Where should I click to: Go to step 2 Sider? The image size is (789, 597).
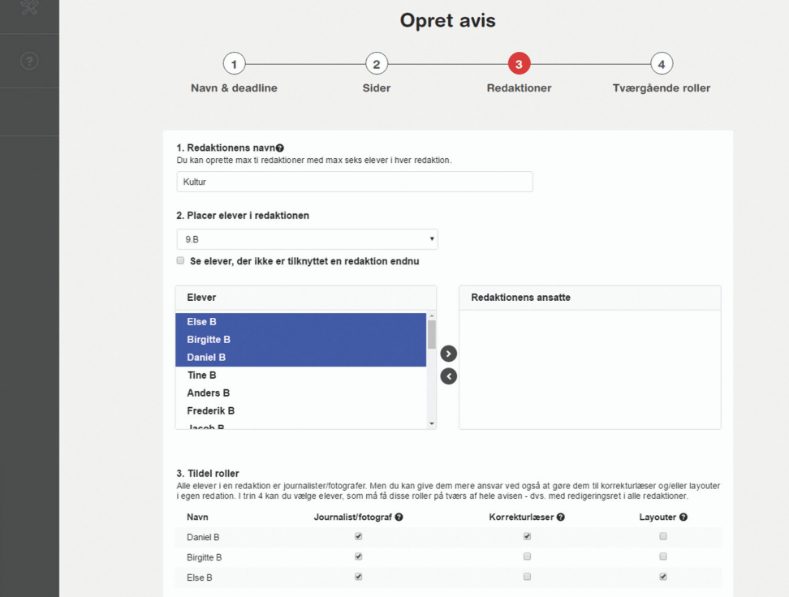tap(376, 64)
